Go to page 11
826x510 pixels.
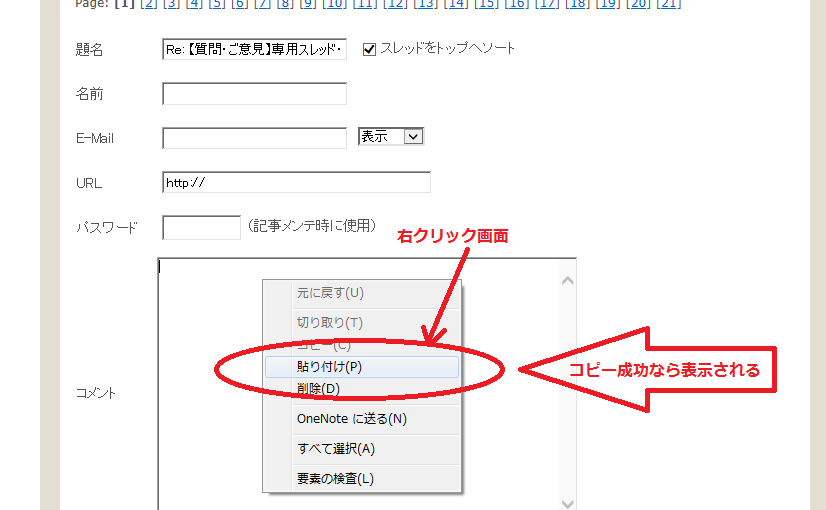(365, 4)
